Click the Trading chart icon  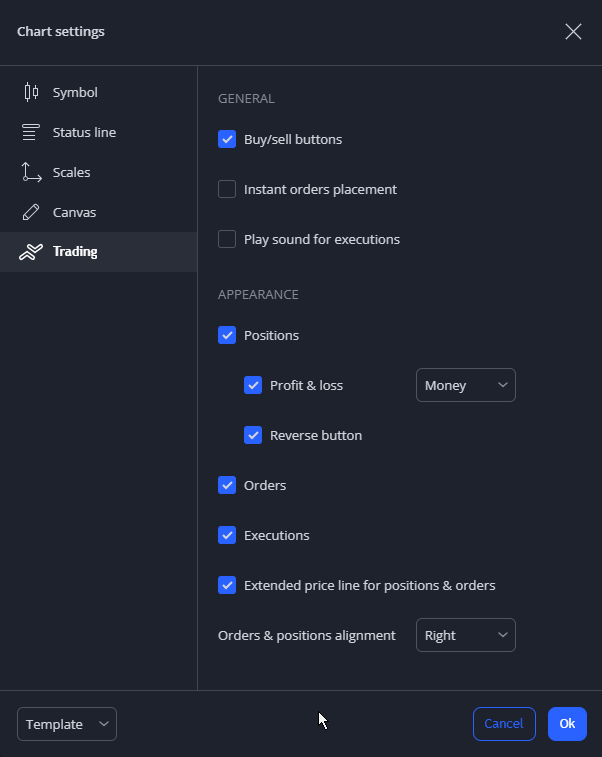(31, 252)
